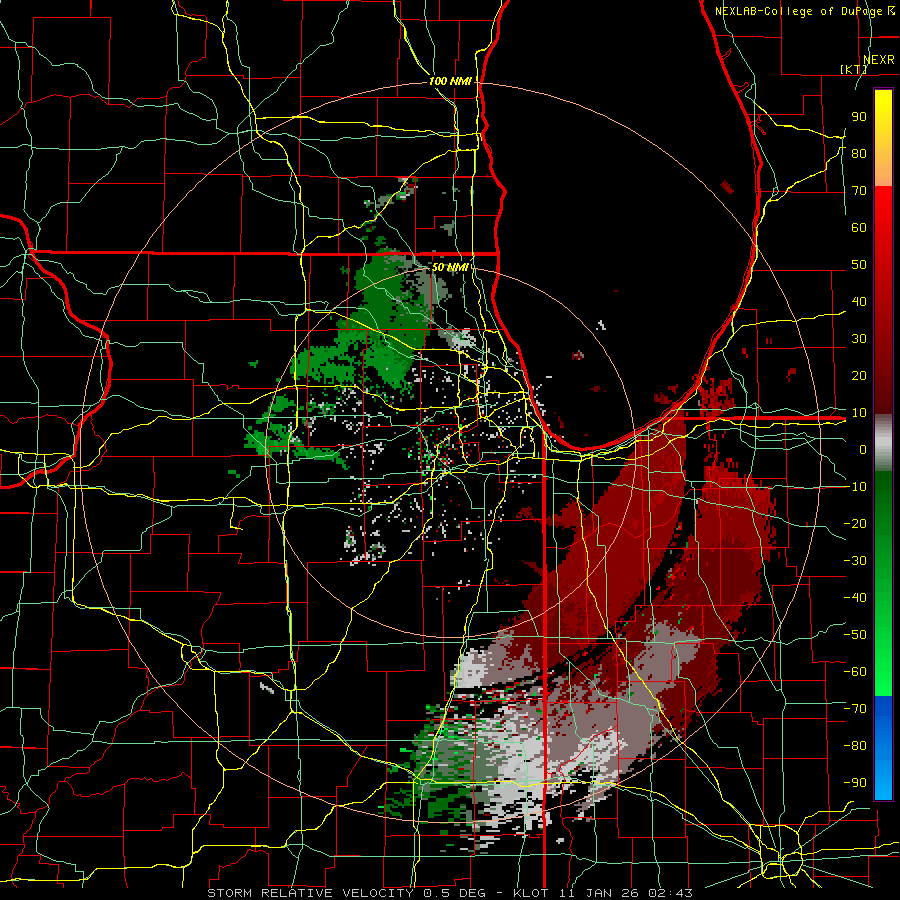Click the -90 value on the velocity scale
Viewport: 900px width, 900px height.
[x=855, y=782]
